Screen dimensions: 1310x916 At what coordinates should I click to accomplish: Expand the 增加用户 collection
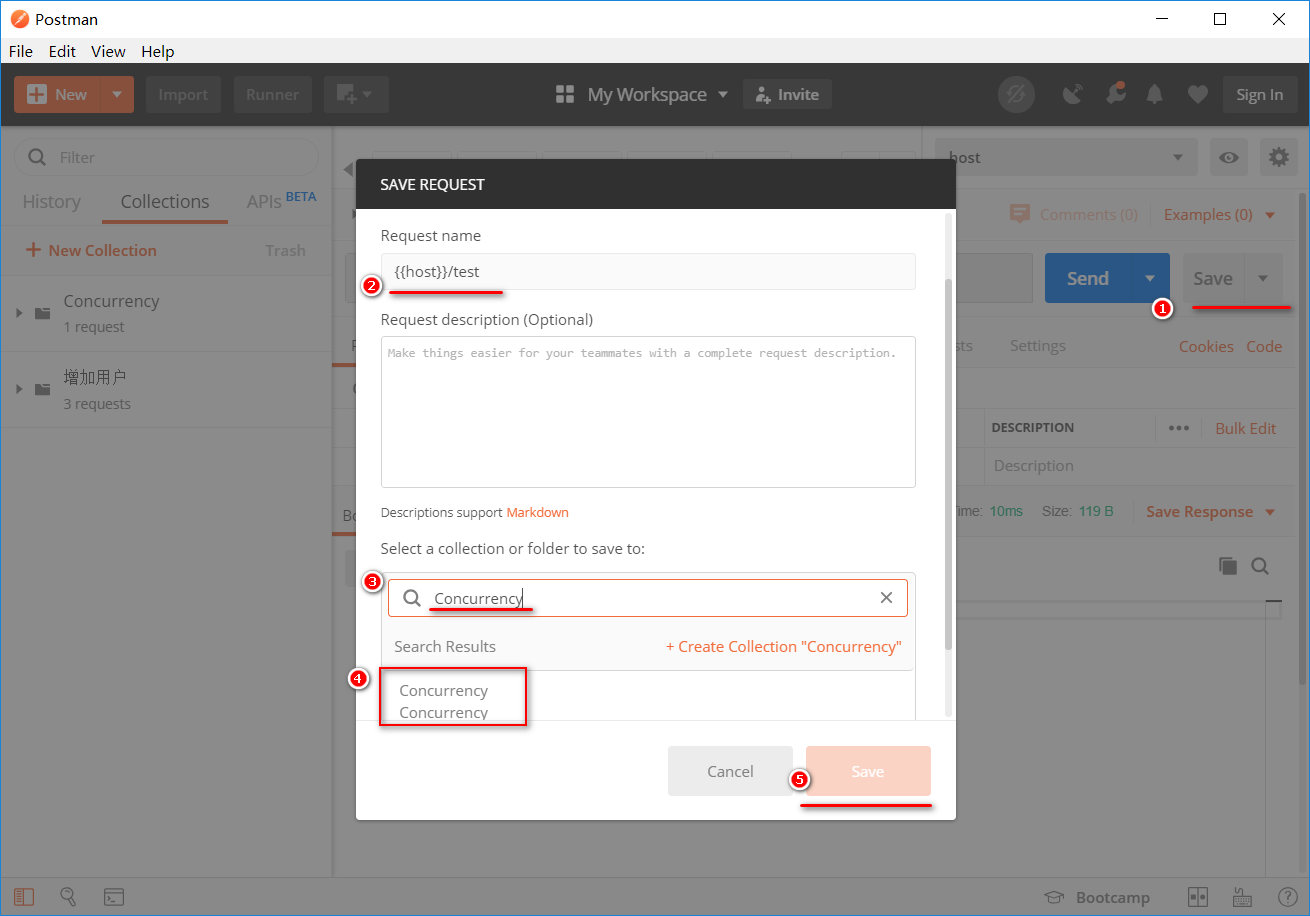coord(19,389)
